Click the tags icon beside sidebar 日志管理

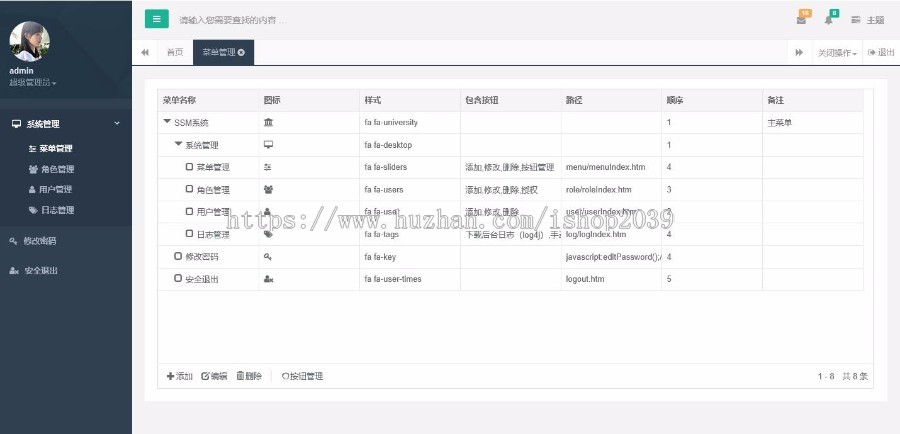click(33, 210)
